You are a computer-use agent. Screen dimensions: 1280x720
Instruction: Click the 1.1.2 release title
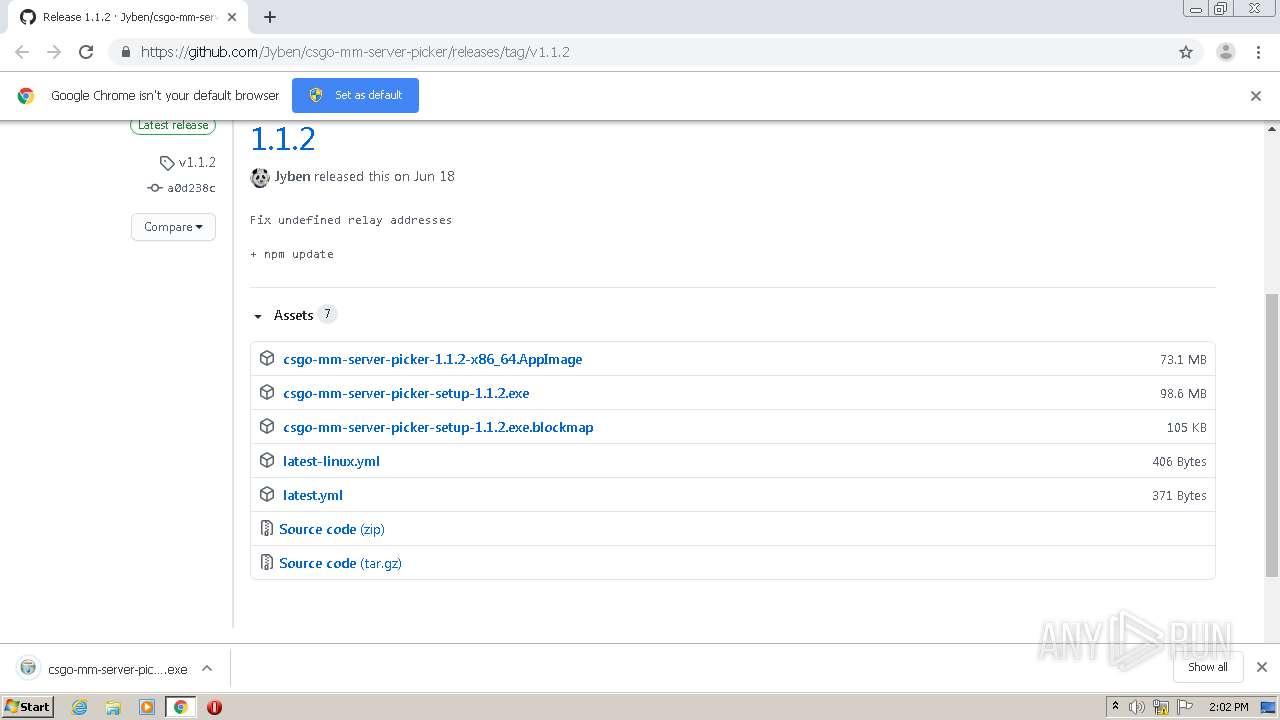[283, 138]
